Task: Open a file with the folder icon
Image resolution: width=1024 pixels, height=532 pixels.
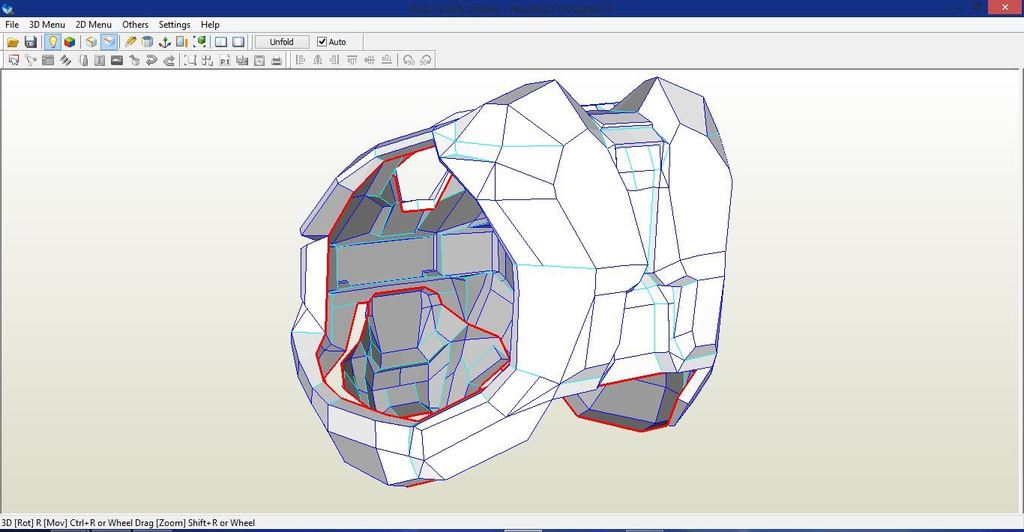Action: point(12,42)
